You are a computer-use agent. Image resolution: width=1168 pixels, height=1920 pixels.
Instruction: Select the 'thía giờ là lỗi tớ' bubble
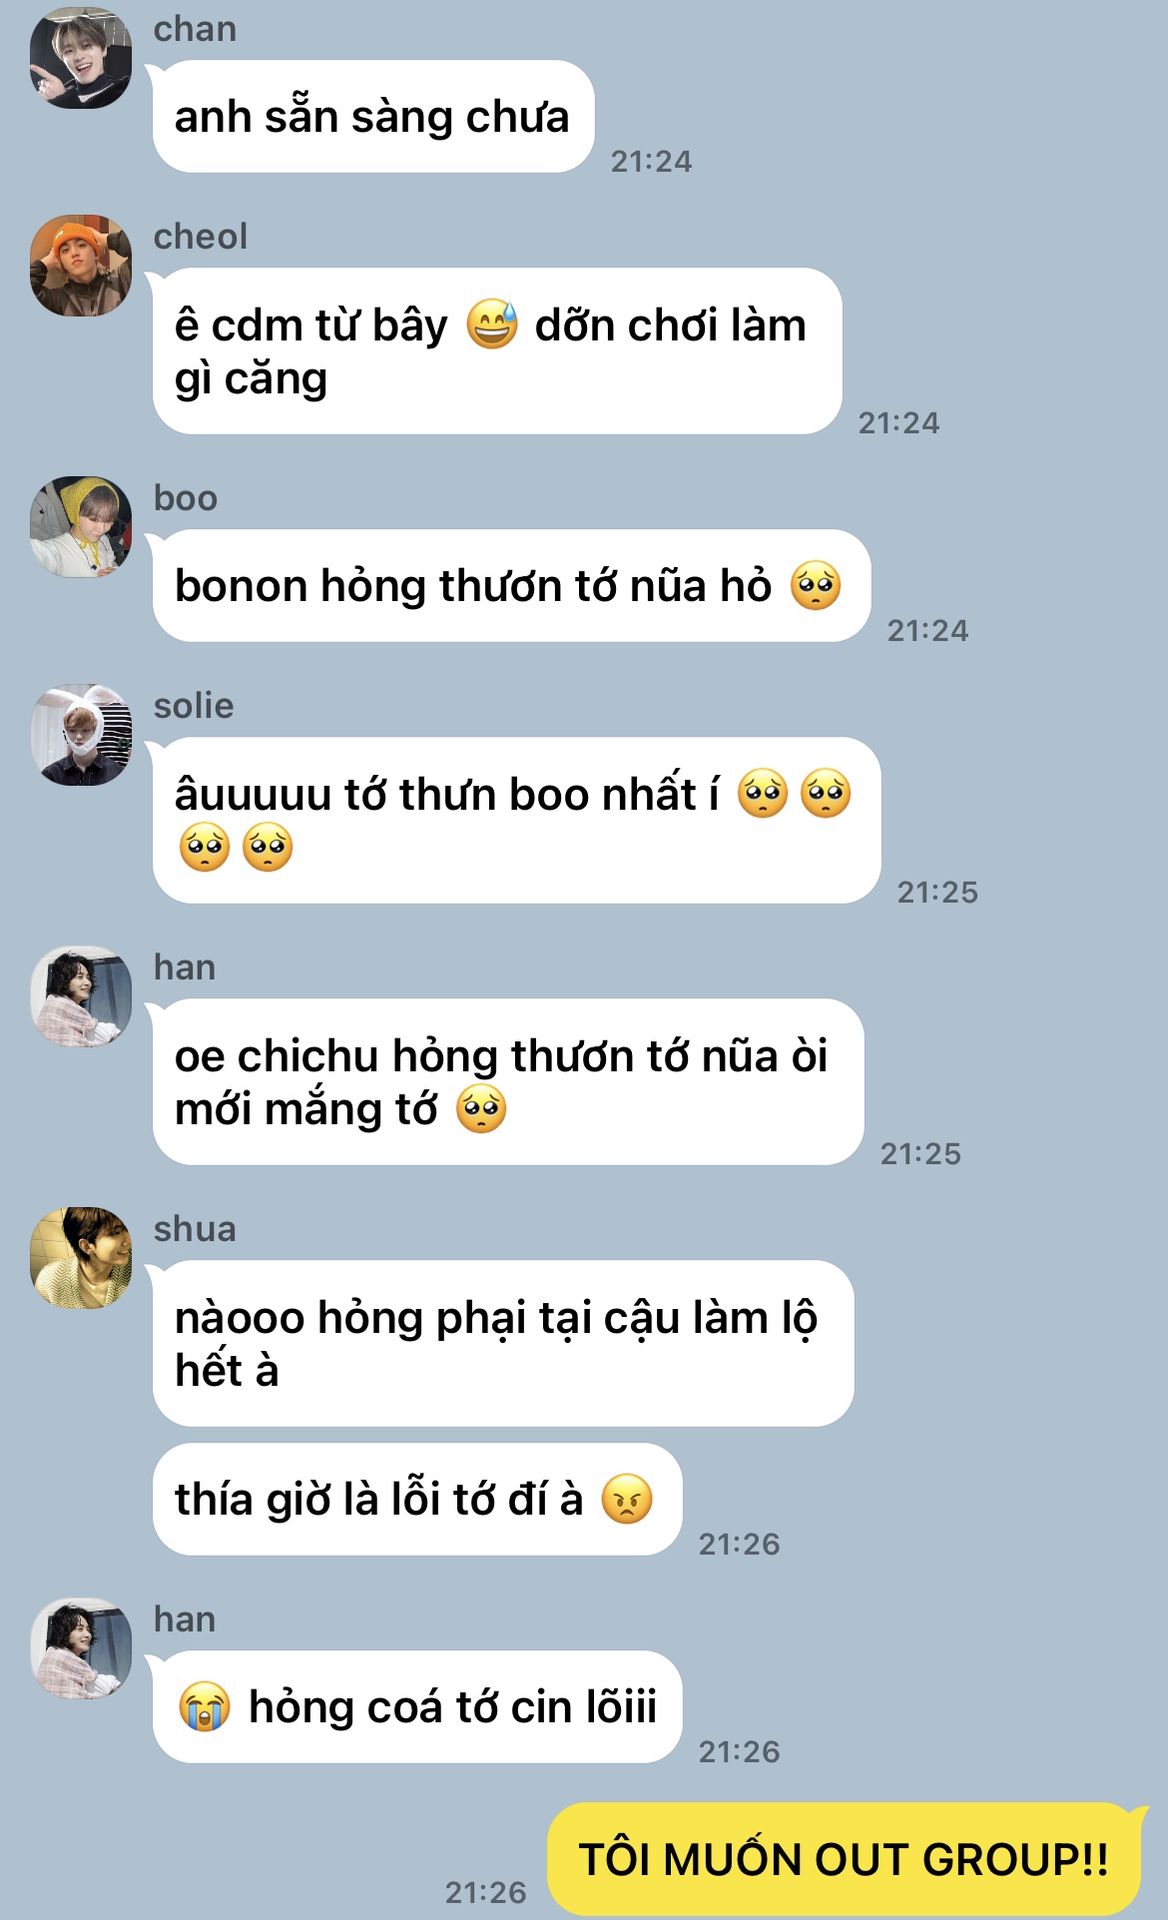coord(417,1499)
